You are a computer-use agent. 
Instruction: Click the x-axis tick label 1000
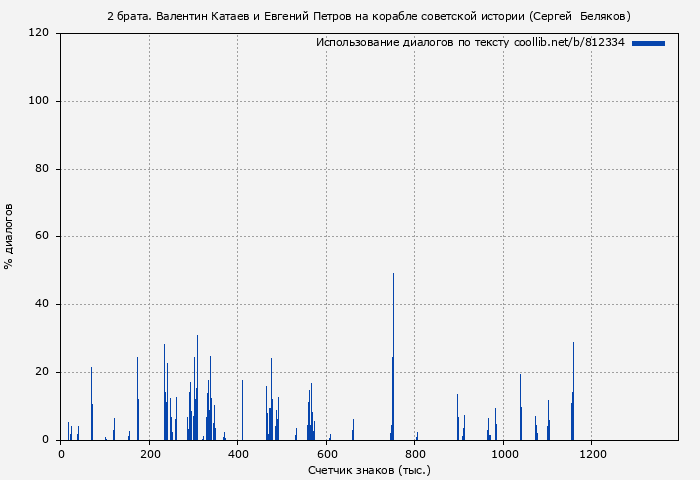(503, 454)
